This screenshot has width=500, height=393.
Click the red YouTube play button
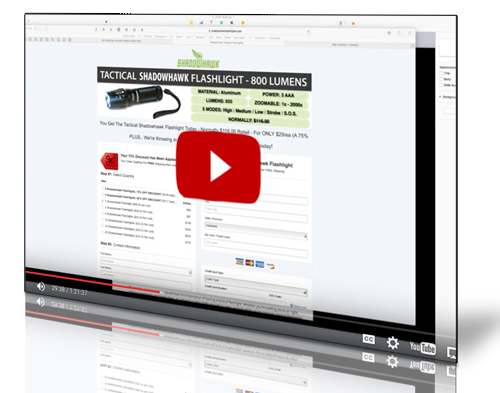tap(218, 167)
